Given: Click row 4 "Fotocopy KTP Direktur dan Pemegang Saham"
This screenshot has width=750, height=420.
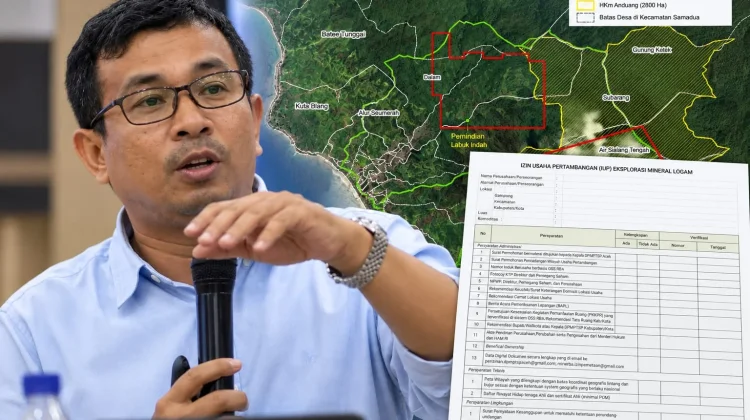Looking at the screenshot, I should click(530, 275).
